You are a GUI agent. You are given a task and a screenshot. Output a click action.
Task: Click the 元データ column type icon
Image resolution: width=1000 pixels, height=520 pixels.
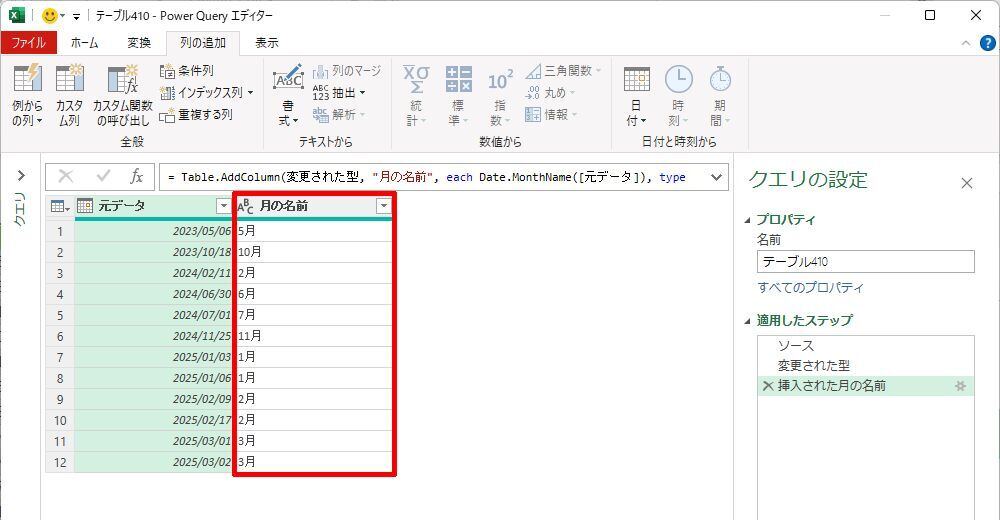[85, 205]
